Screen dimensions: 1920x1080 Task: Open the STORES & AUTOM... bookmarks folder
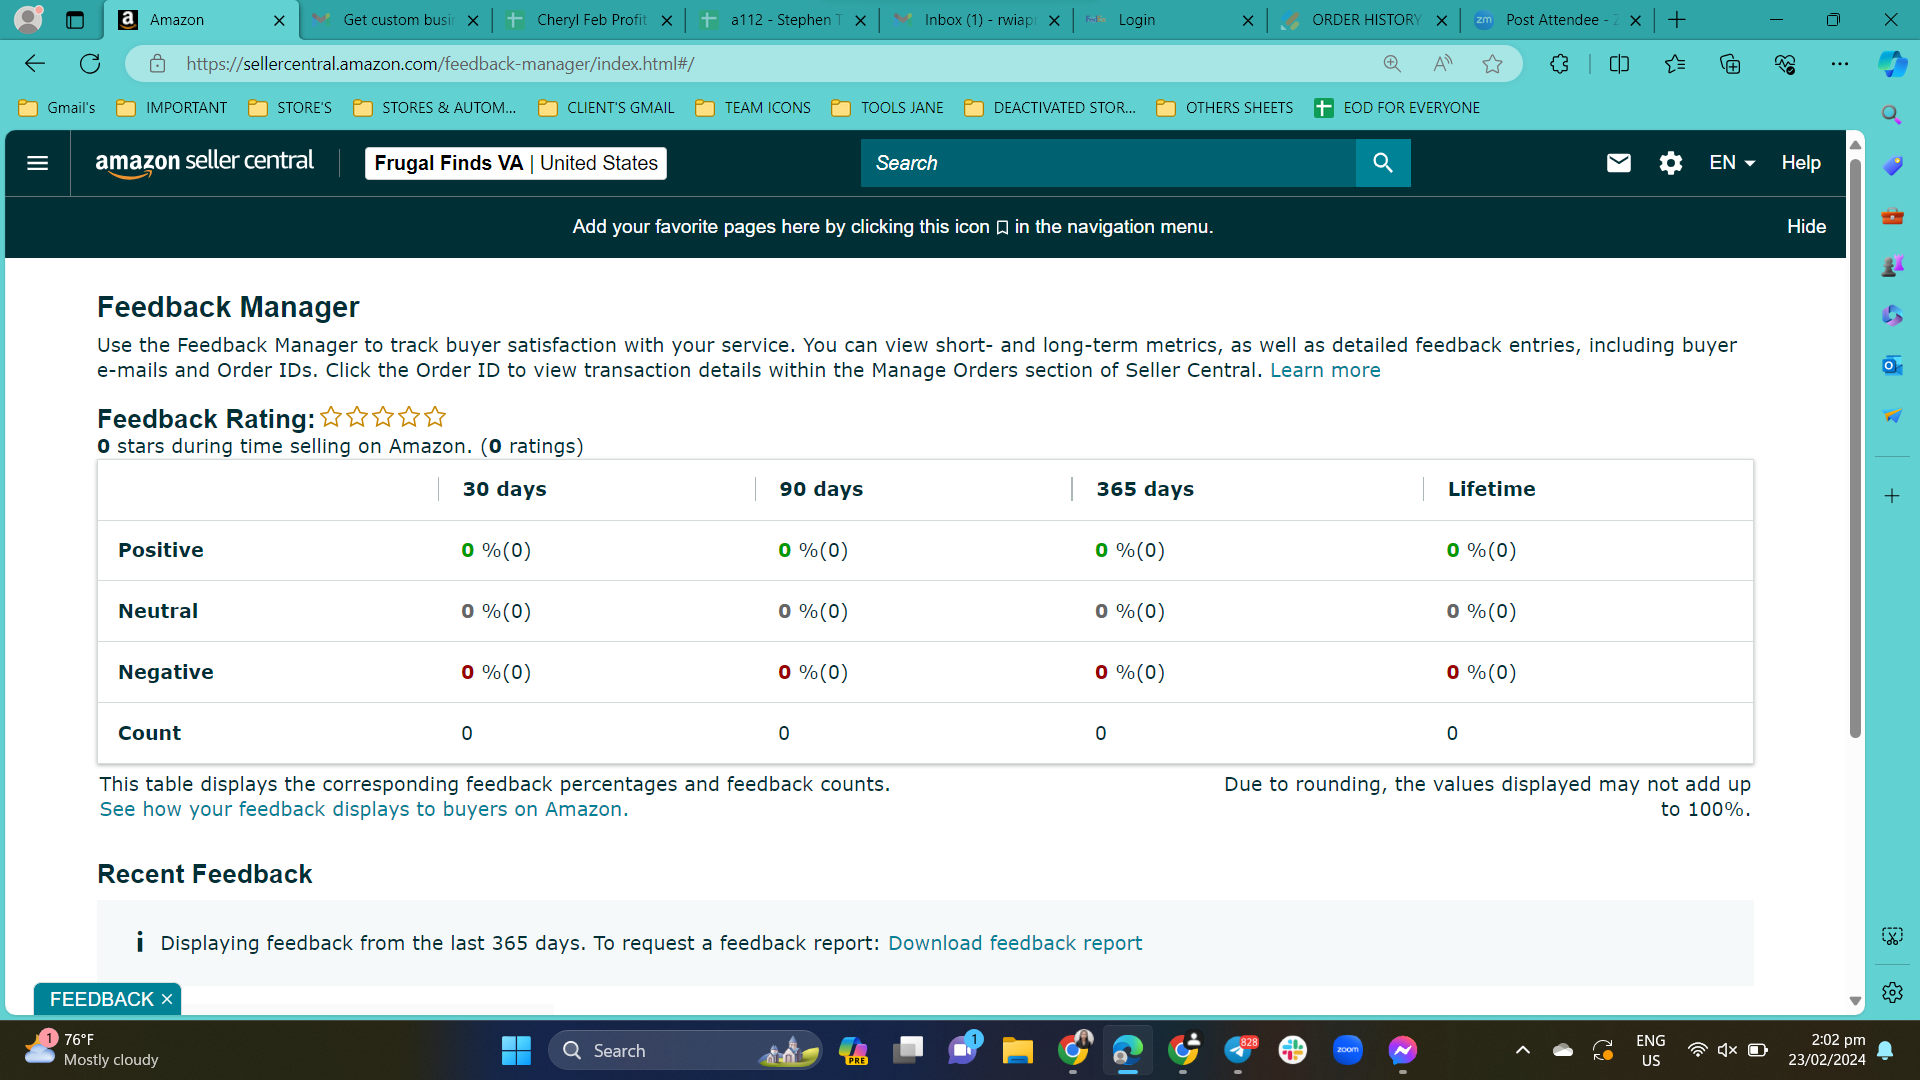point(435,108)
